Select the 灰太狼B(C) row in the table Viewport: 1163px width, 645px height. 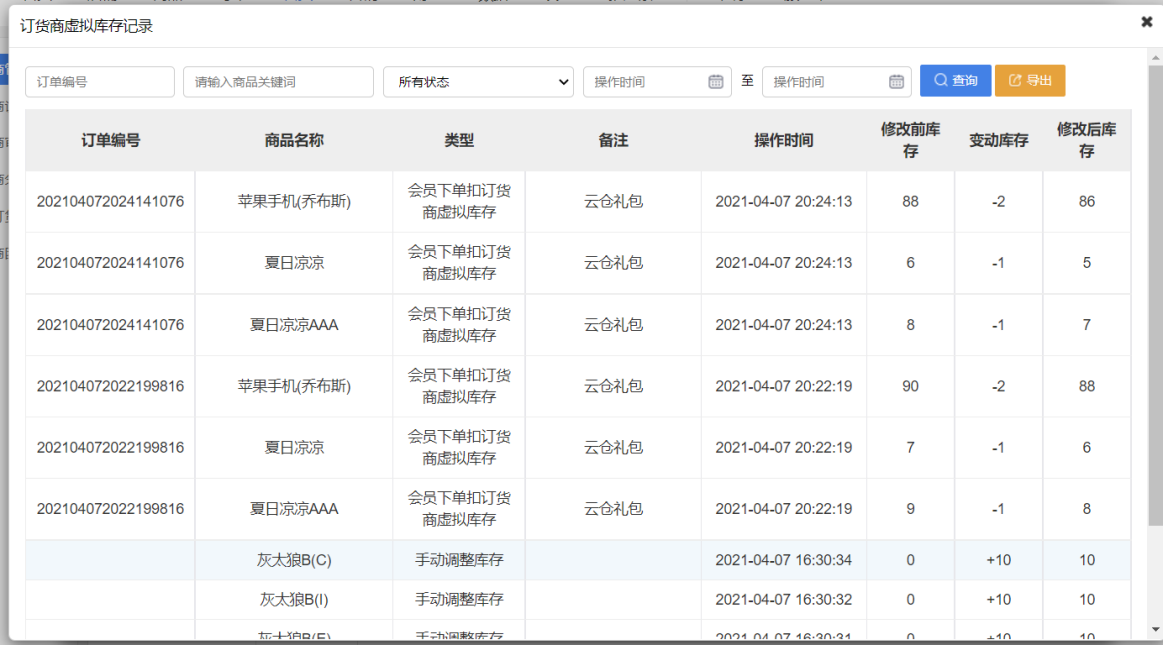[x=288, y=560]
